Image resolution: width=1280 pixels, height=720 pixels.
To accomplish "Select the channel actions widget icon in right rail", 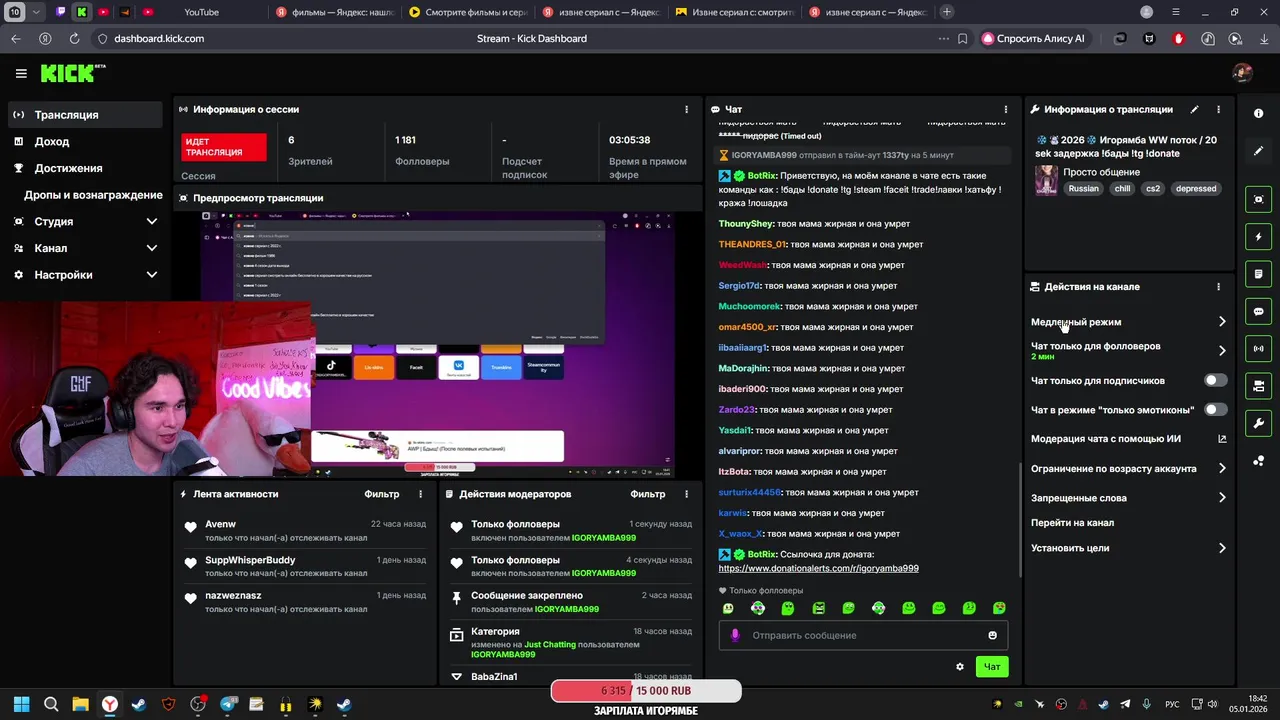I will 1258,386.
